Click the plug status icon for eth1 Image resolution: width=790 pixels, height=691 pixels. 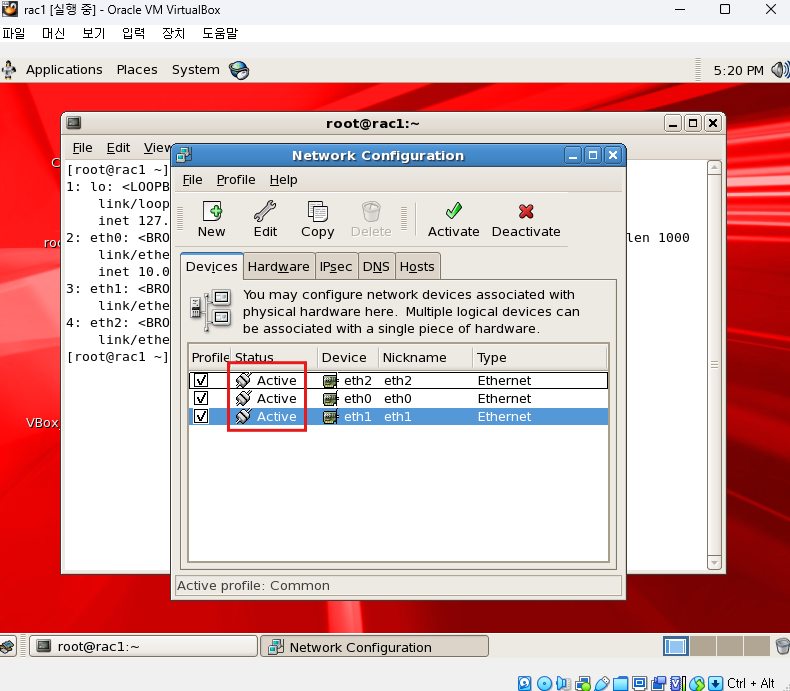pos(243,417)
